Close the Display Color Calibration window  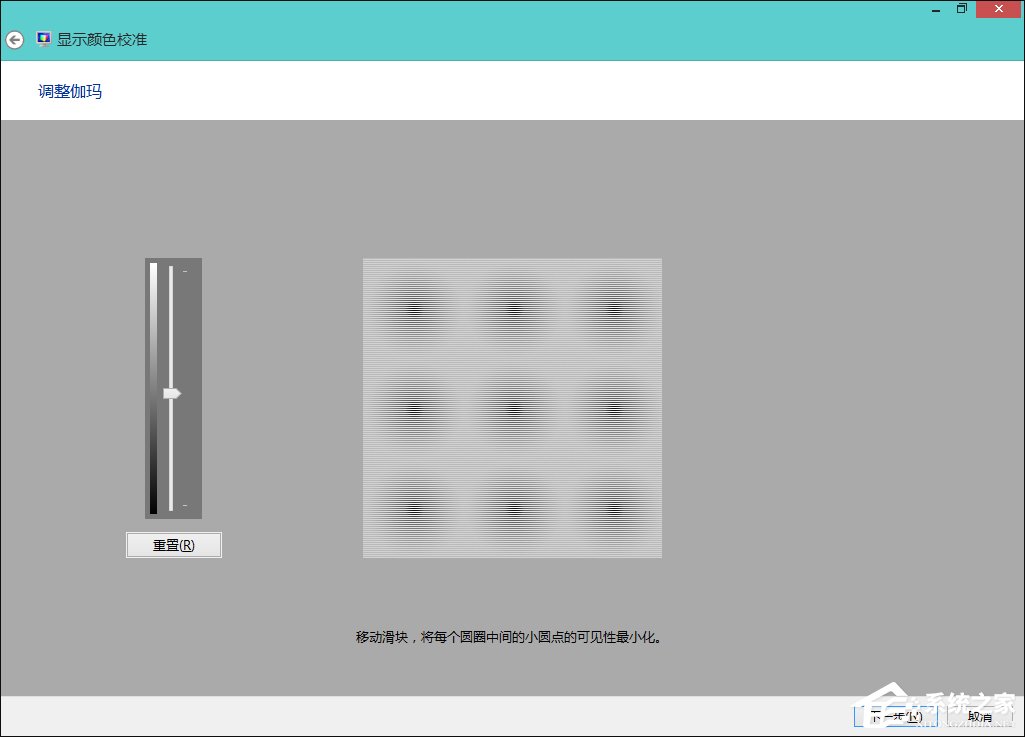coord(998,8)
